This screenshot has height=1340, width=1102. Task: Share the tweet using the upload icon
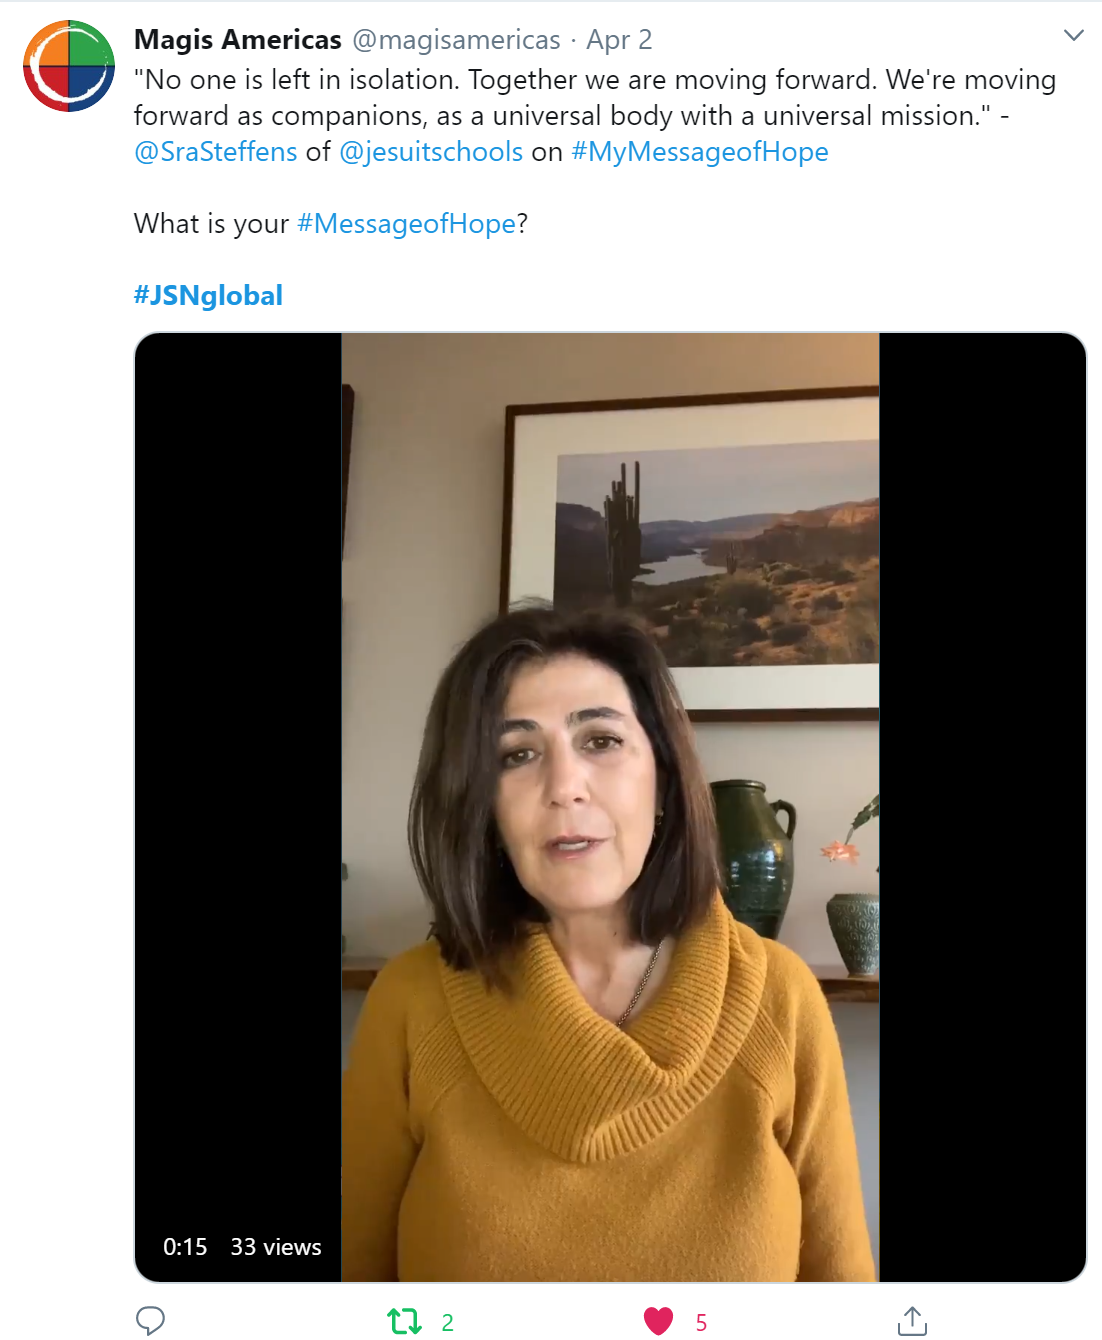pyautogui.click(x=912, y=1321)
